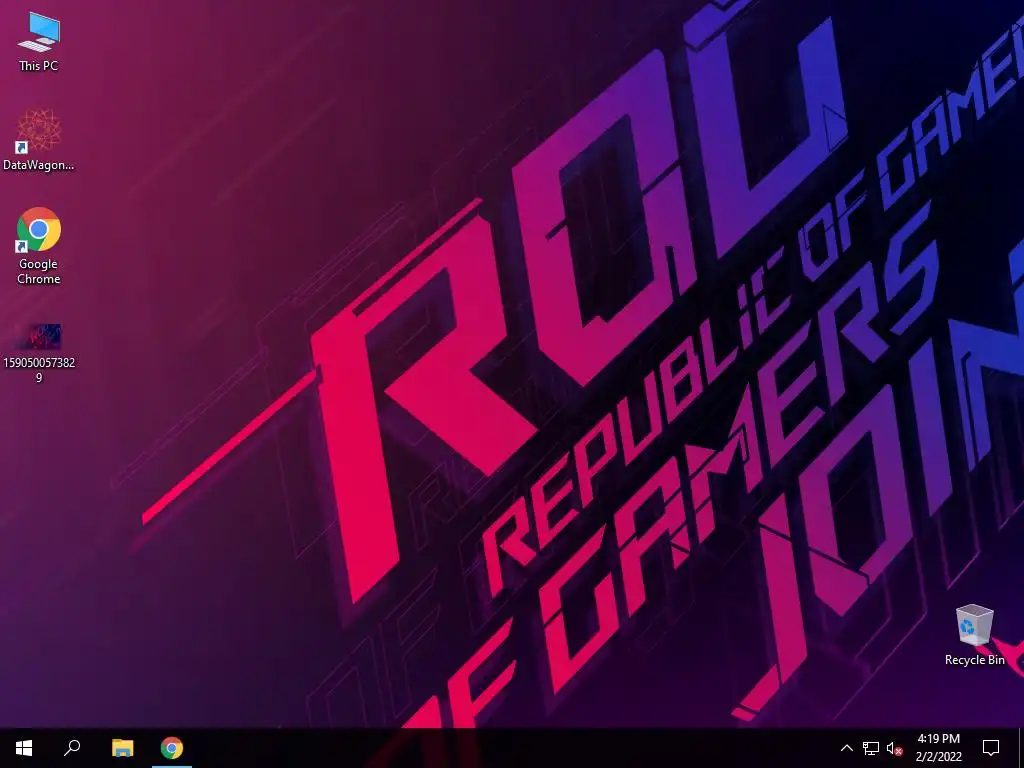Select the DataWagon desktop shortcut
The height and width of the screenshot is (768, 1024).
(x=39, y=140)
